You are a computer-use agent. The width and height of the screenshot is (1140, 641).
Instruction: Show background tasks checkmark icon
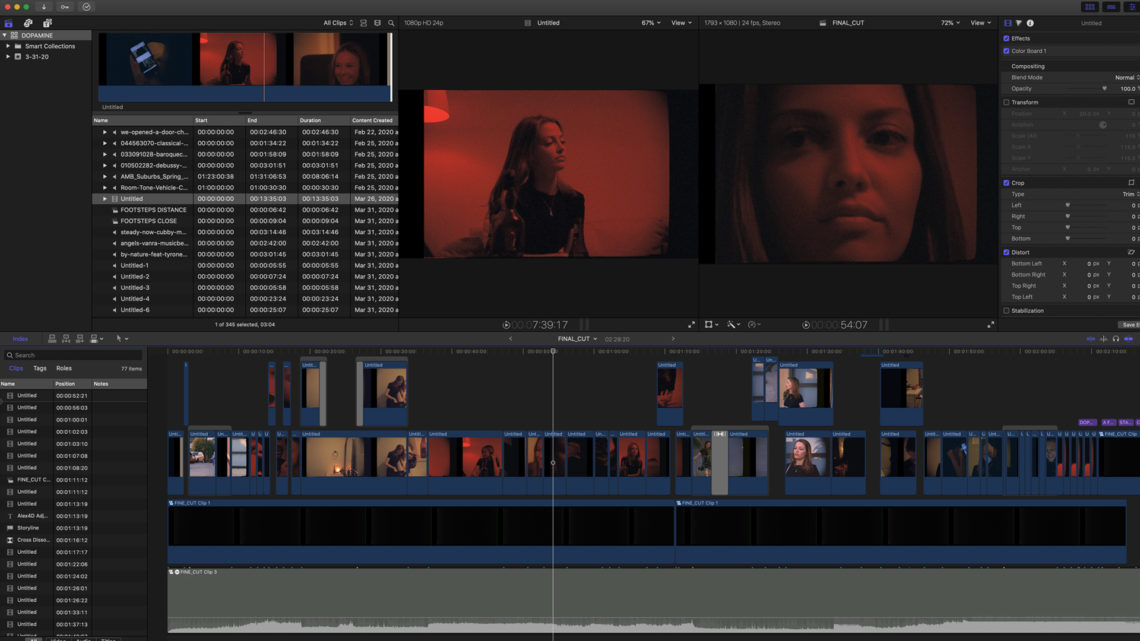(x=86, y=7)
